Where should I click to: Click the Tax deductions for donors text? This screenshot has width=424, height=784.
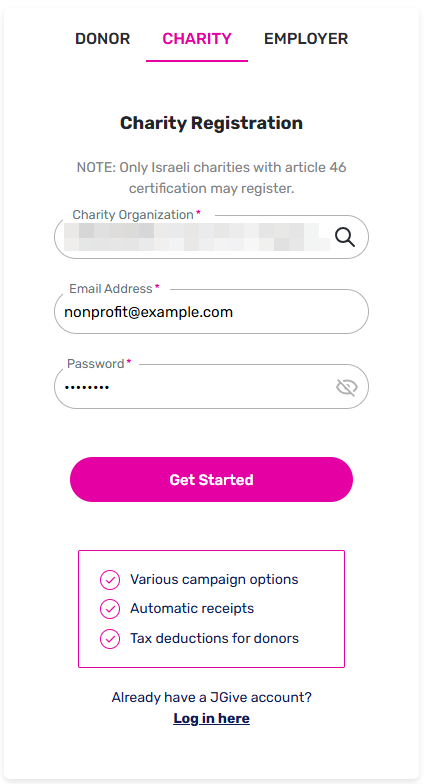click(x=214, y=638)
